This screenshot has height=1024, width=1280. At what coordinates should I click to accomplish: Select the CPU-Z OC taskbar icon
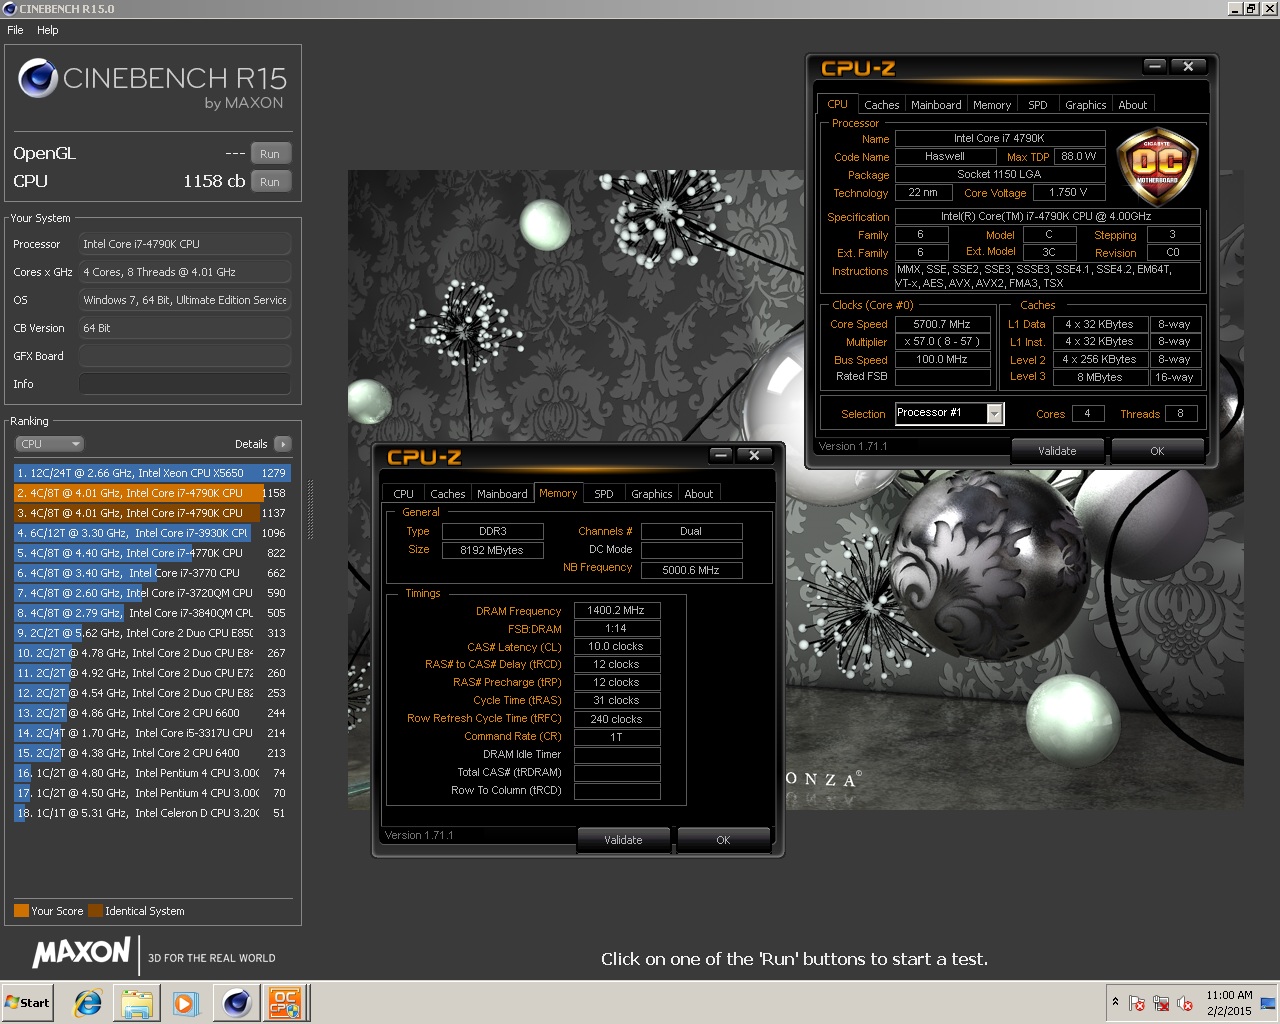coord(285,1003)
